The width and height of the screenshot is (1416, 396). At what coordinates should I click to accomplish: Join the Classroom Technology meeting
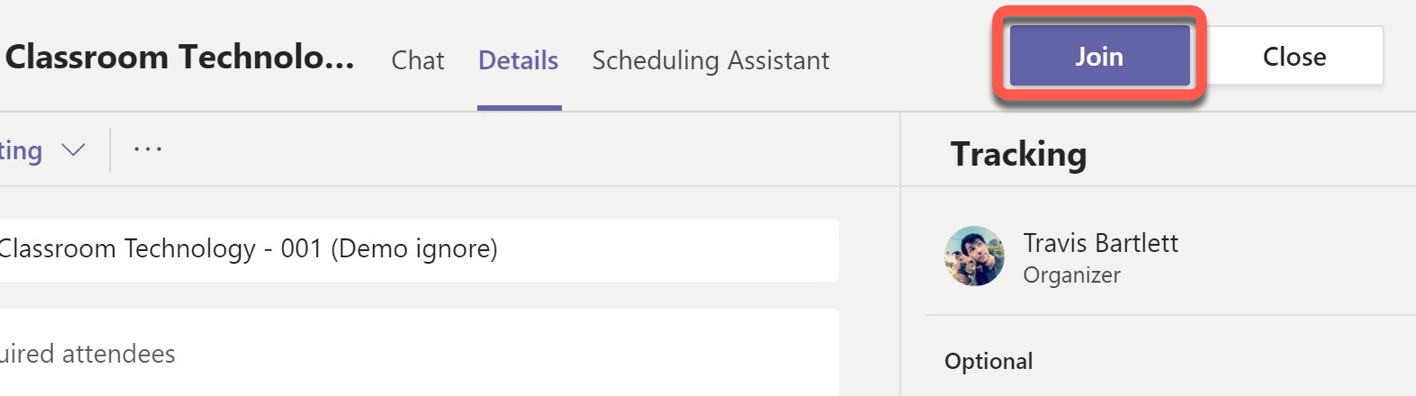tap(1099, 56)
